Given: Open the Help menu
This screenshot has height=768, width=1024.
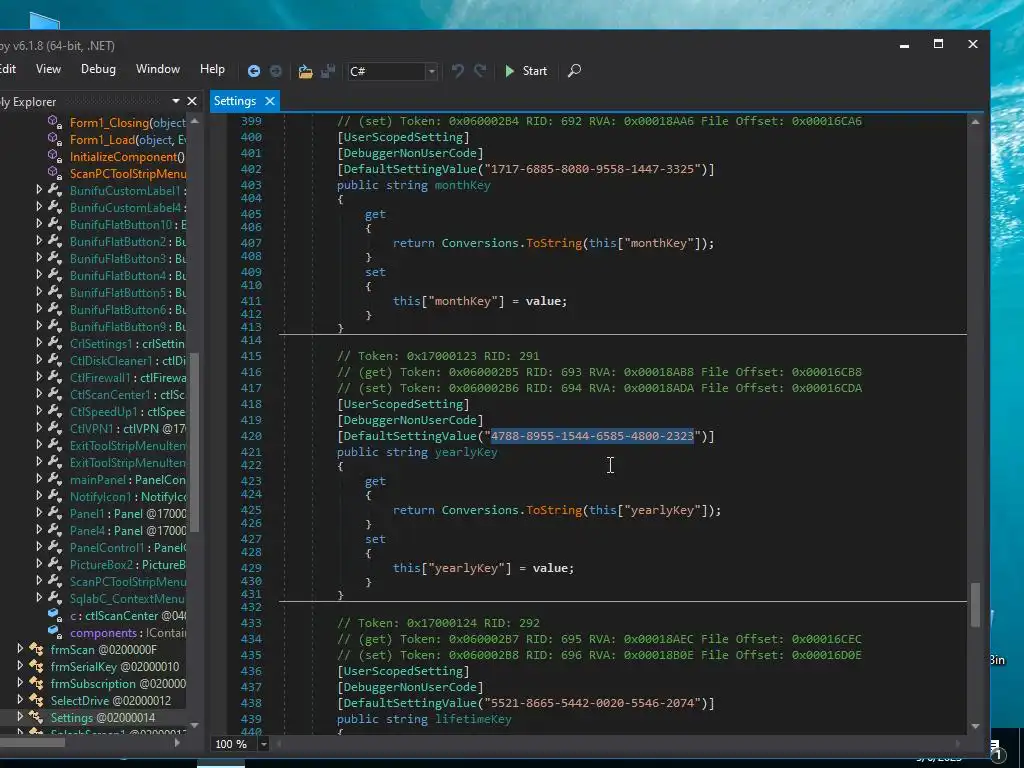Looking at the screenshot, I should [212, 69].
